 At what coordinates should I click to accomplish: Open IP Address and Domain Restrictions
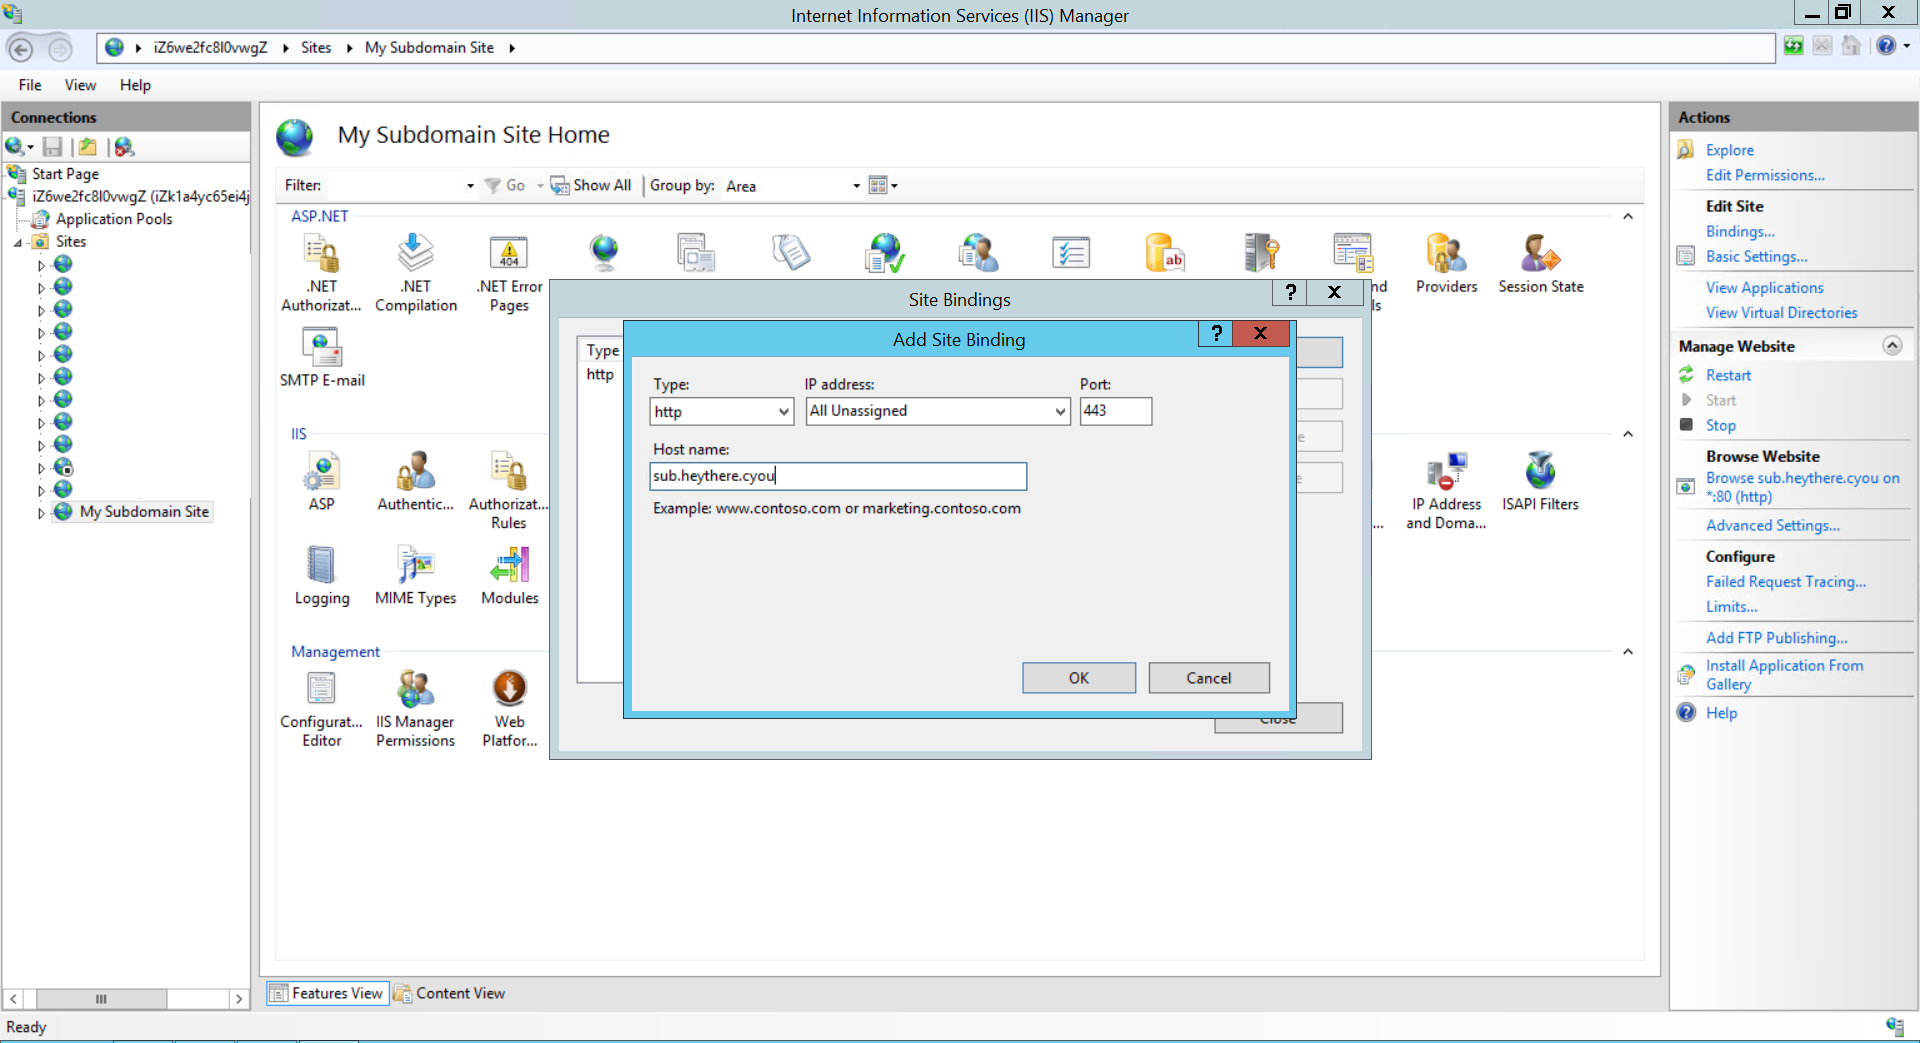(x=1446, y=491)
